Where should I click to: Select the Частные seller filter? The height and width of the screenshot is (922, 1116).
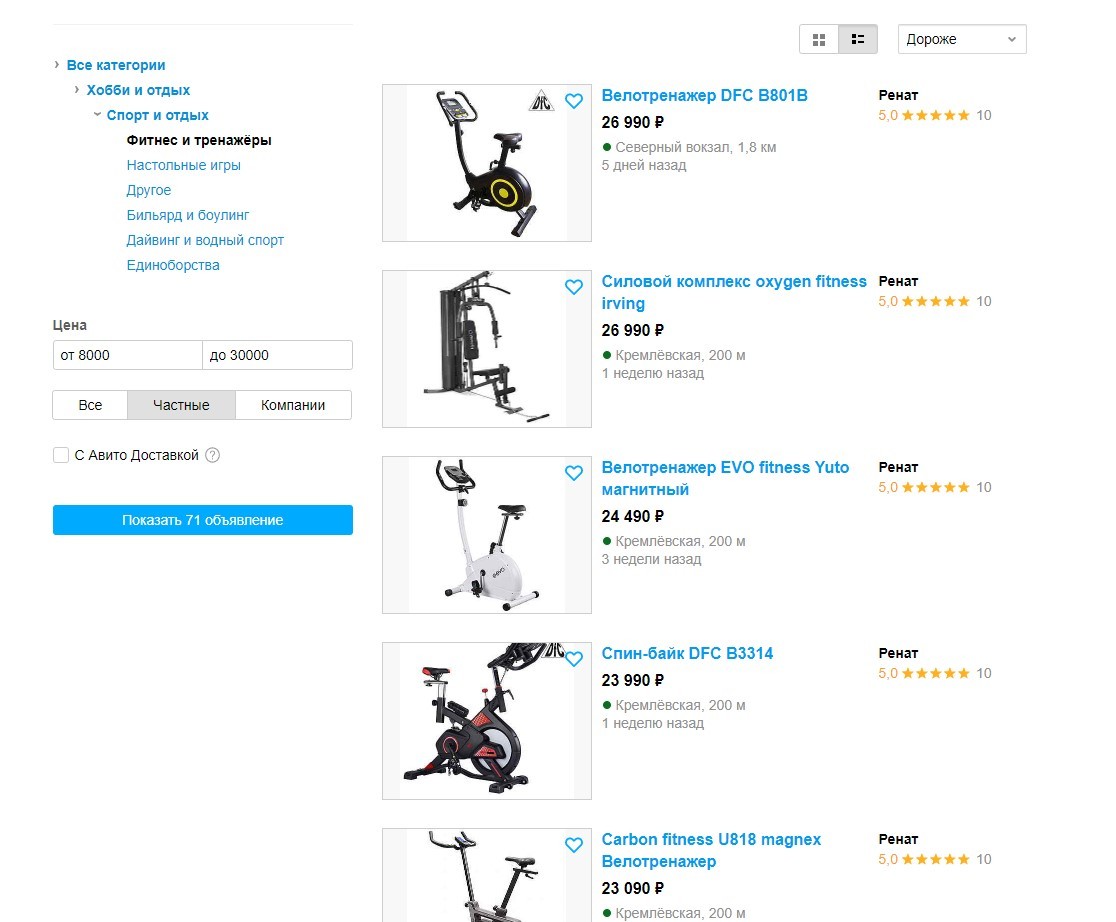click(181, 405)
